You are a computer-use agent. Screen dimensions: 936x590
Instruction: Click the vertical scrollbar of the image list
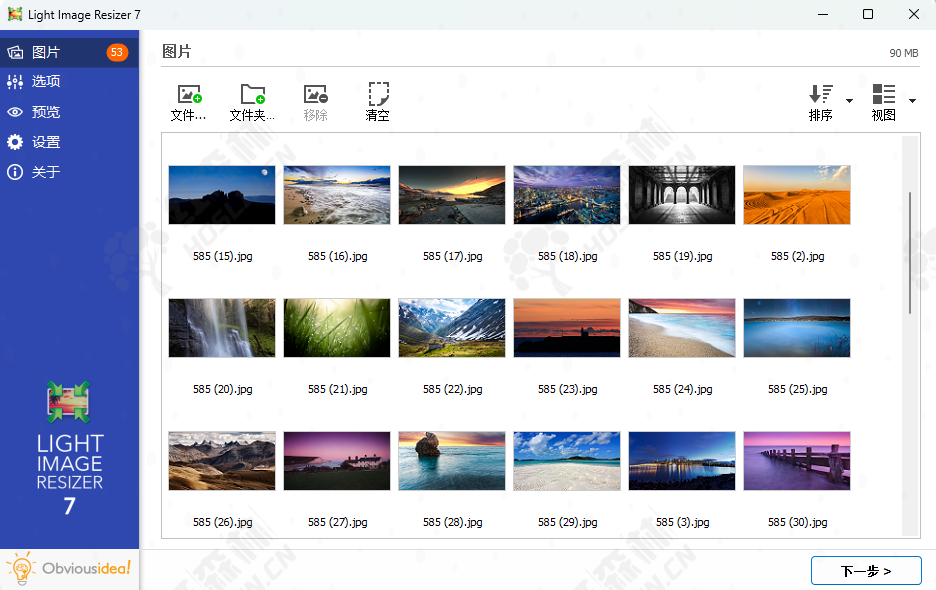coord(910,253)
